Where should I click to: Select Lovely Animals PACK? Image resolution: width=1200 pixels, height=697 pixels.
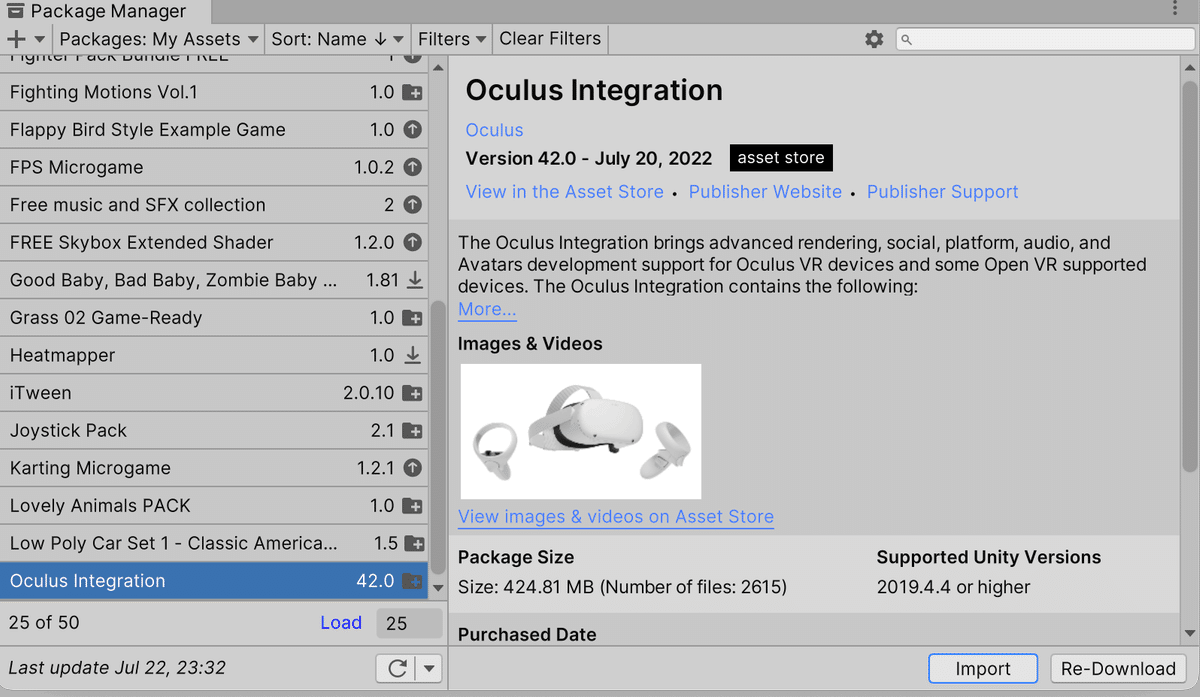pyautogui.click(x=214, y=506)
